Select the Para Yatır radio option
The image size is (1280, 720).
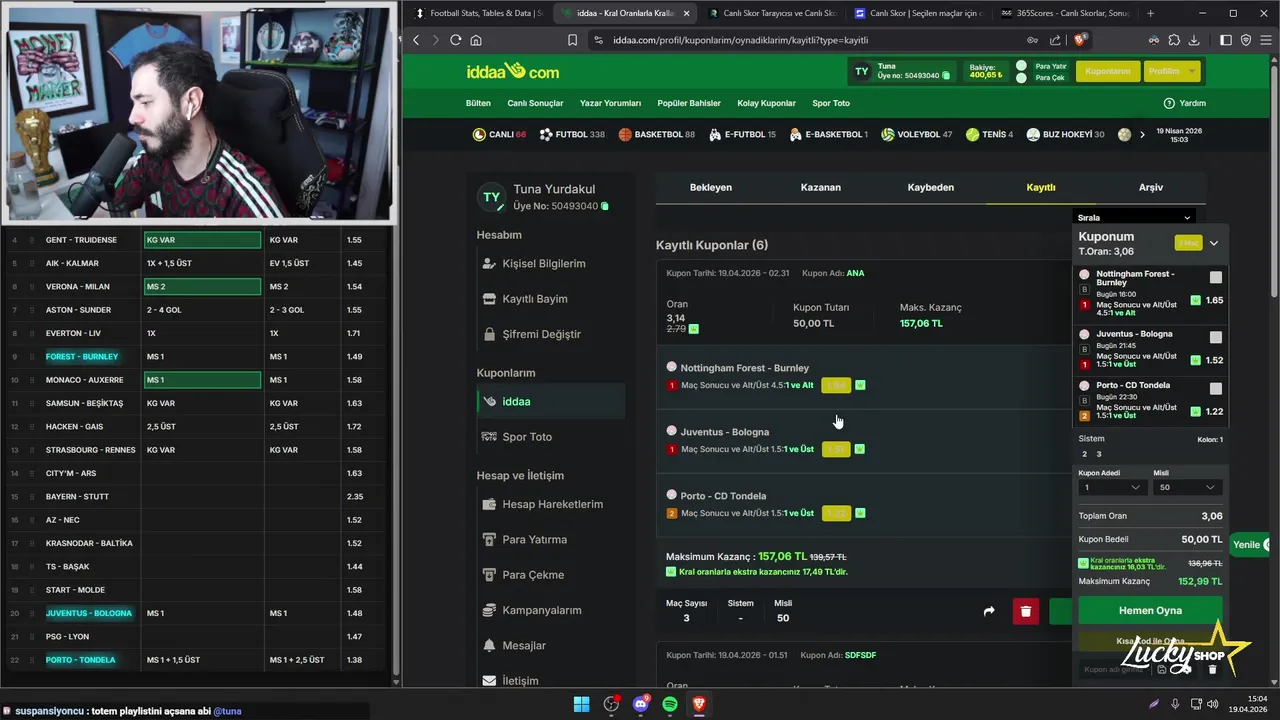point(1021,66)
